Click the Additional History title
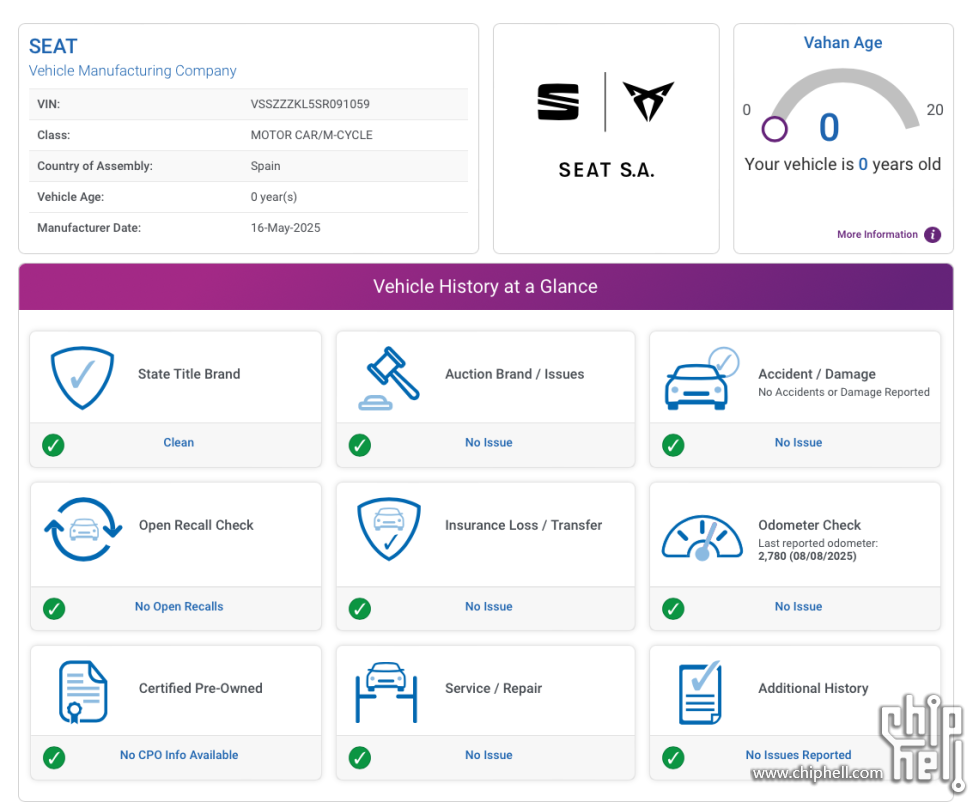The image size is (979, 808). pos(813,688)
